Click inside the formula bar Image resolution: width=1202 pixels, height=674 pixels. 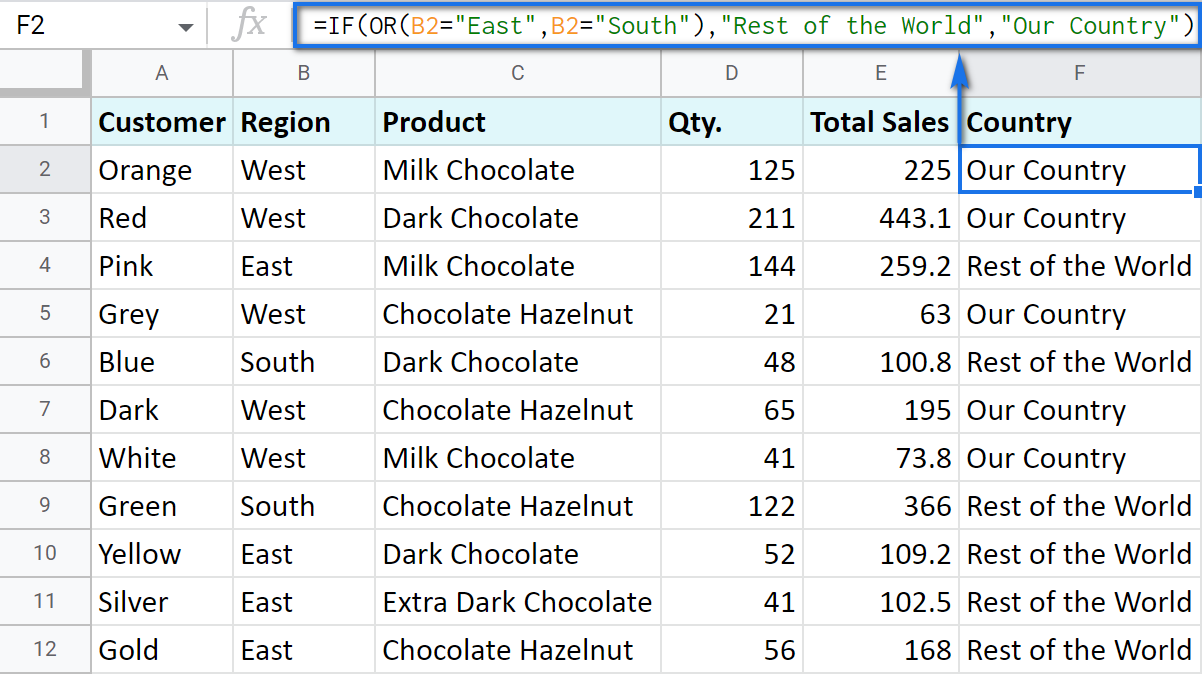click(700, 24)
